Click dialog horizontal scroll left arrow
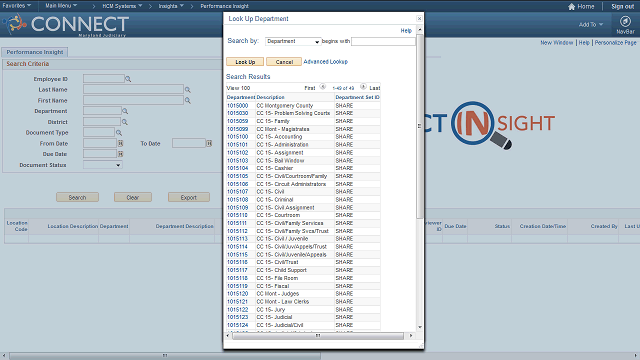Viewport: 640px width, 360px height. [x=228, y=336]
